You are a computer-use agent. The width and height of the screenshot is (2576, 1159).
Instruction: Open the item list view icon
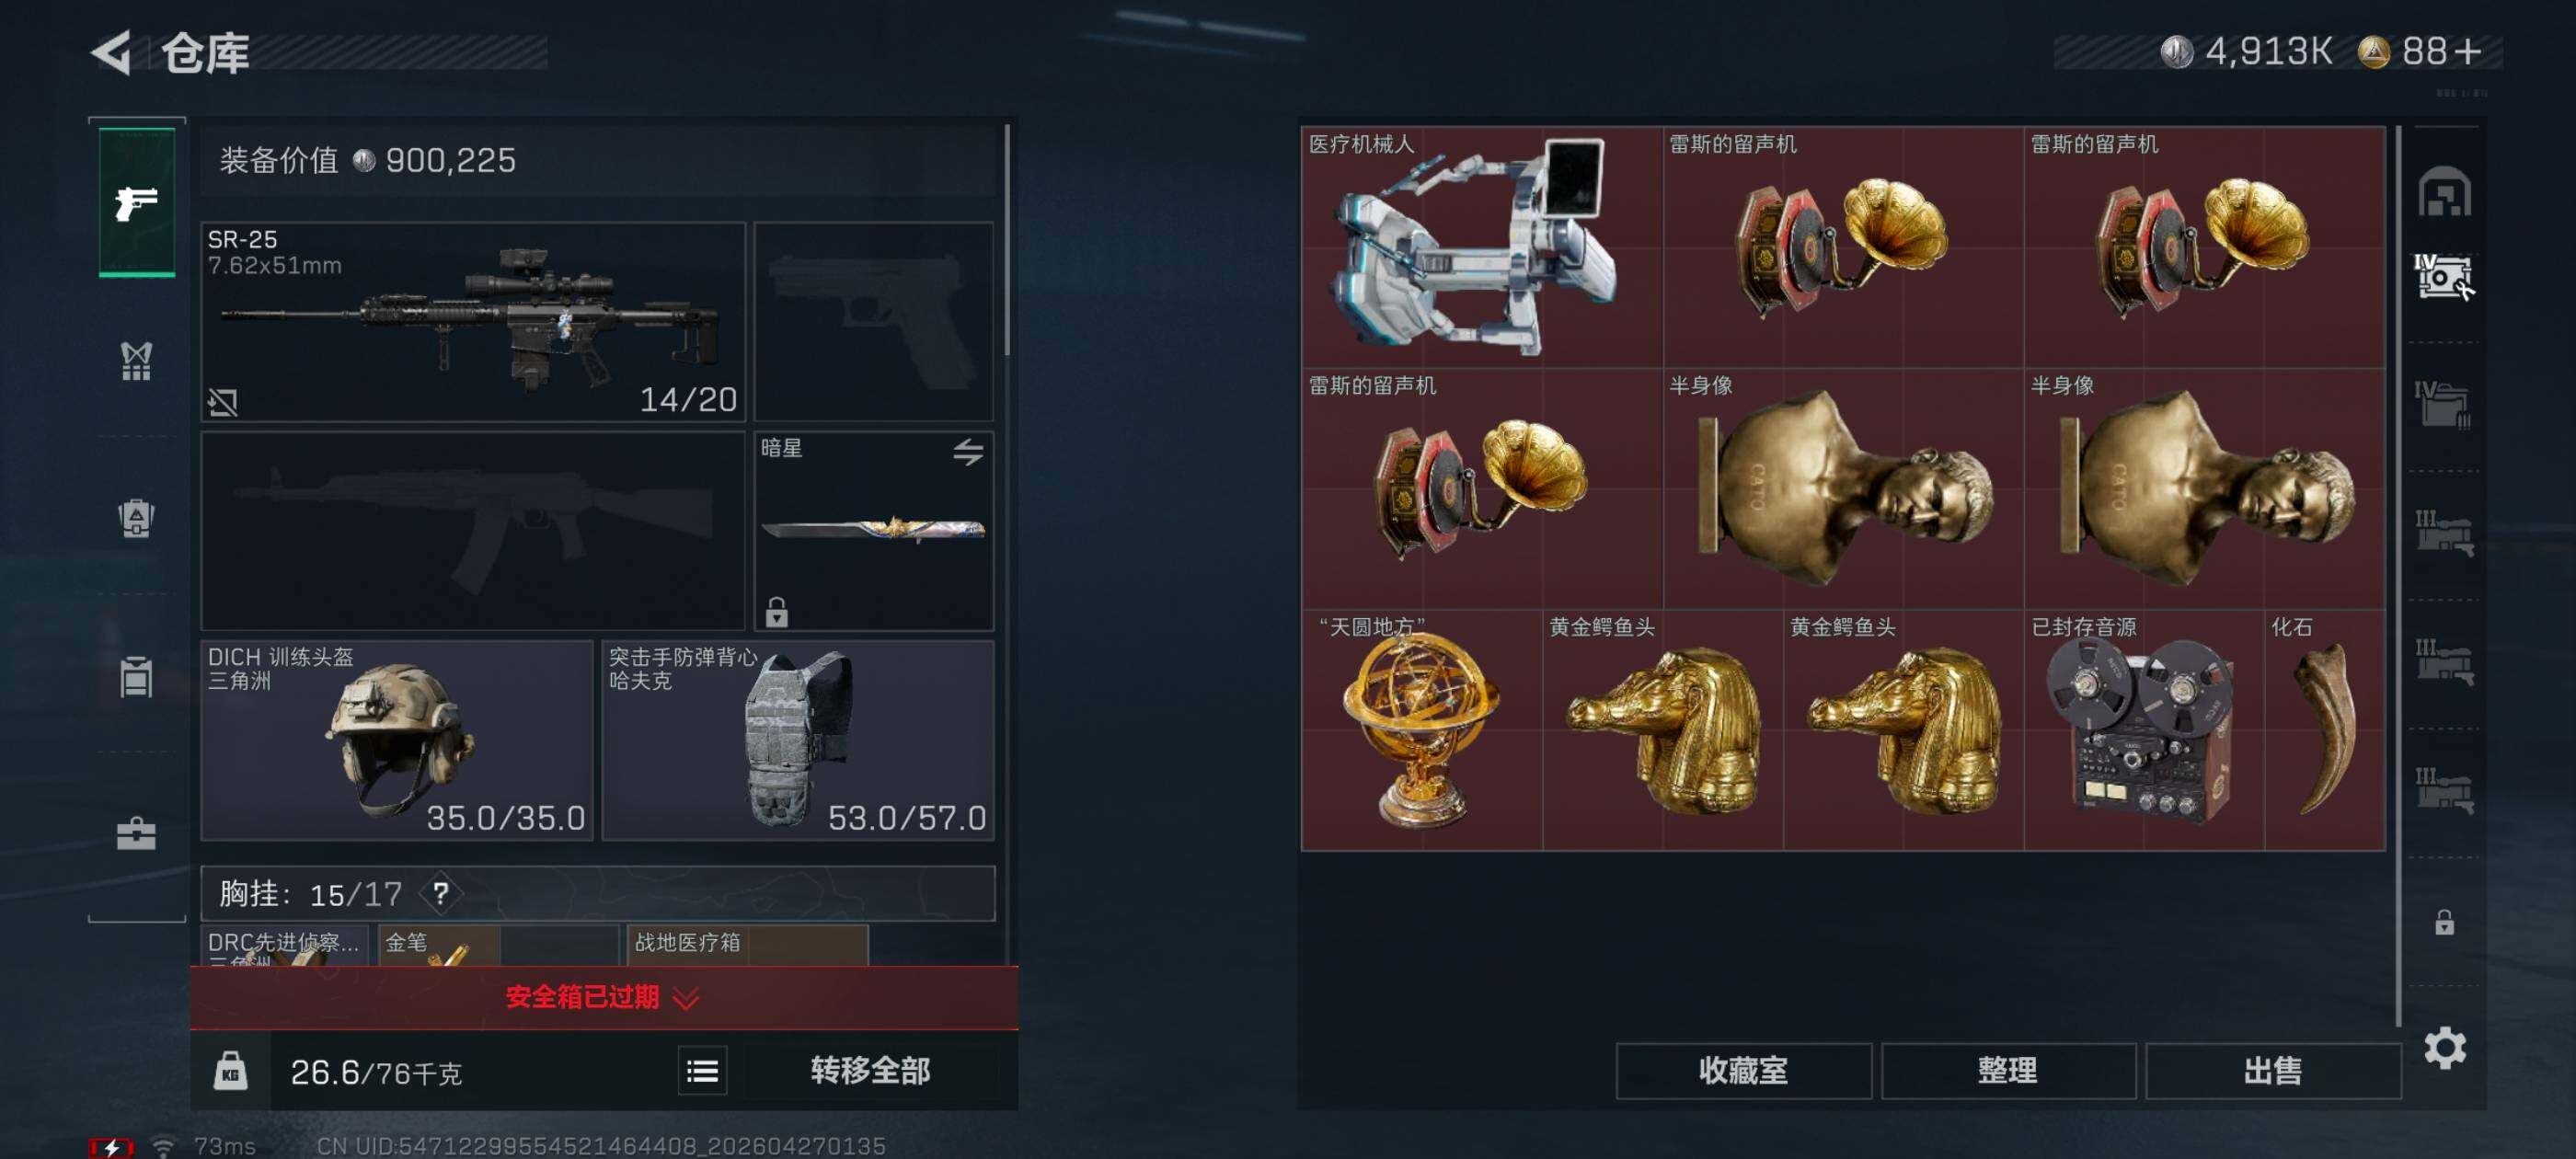pos(702,1071)
